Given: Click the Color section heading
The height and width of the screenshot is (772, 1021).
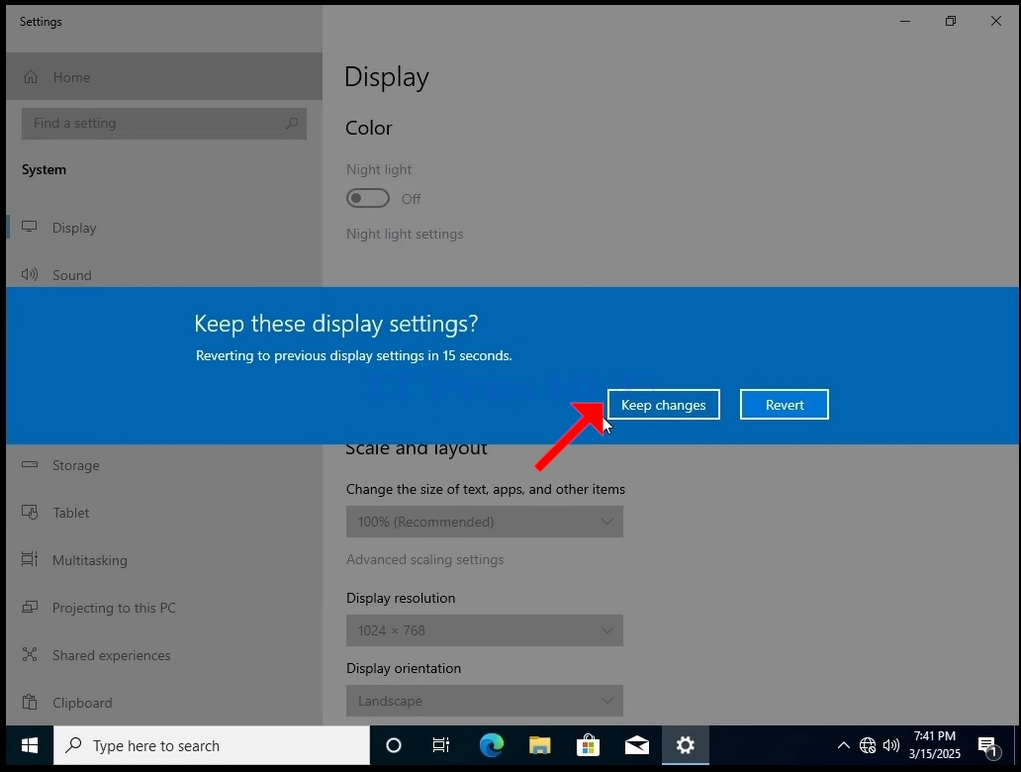Looking at the screenshot, I should (x=369, y=128).
